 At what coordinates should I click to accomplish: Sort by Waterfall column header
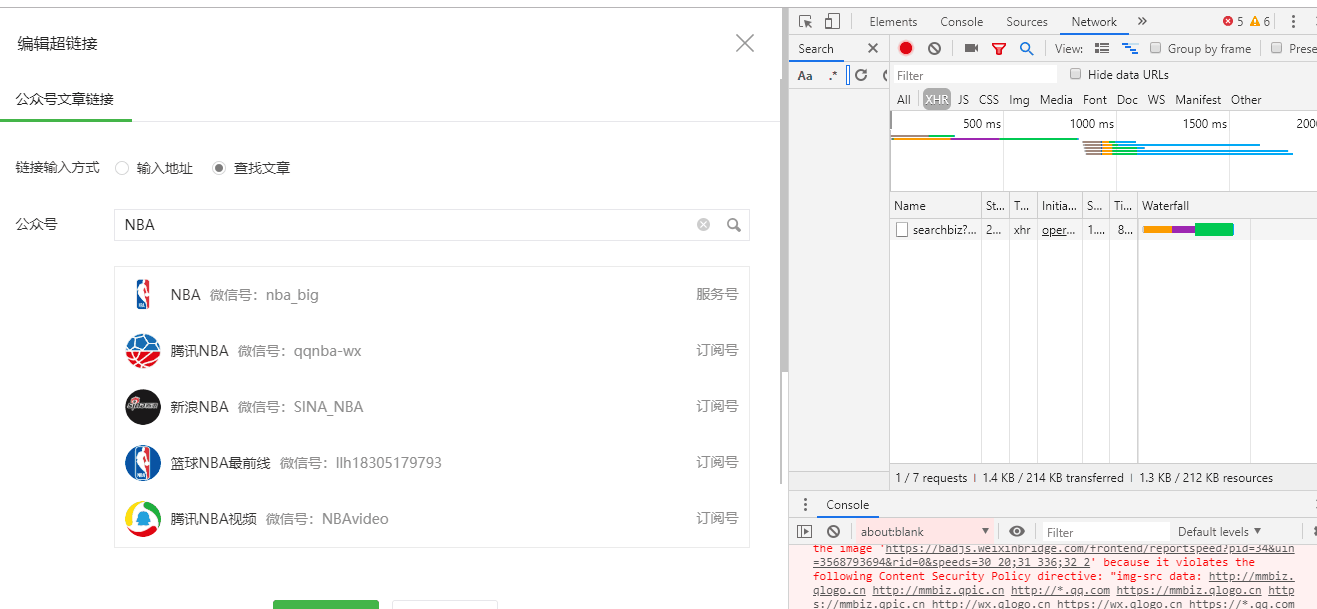[x=1227, y=206]
